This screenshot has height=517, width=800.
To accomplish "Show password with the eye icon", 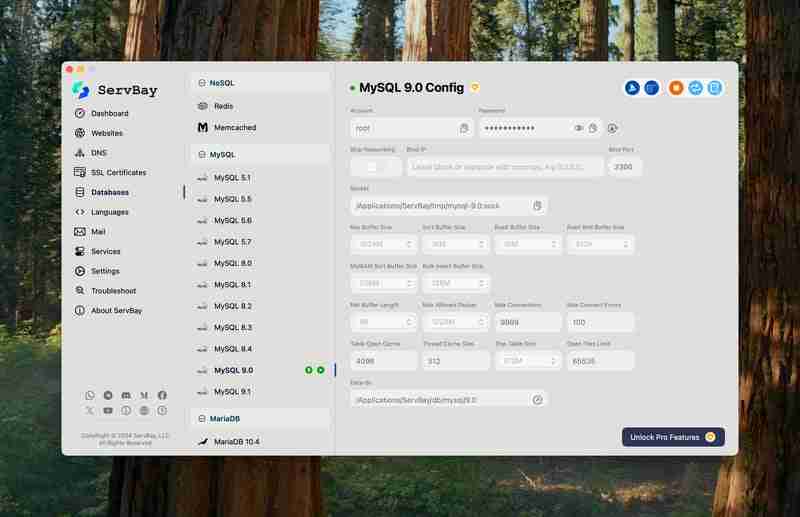I will click(x=579, y=128).
